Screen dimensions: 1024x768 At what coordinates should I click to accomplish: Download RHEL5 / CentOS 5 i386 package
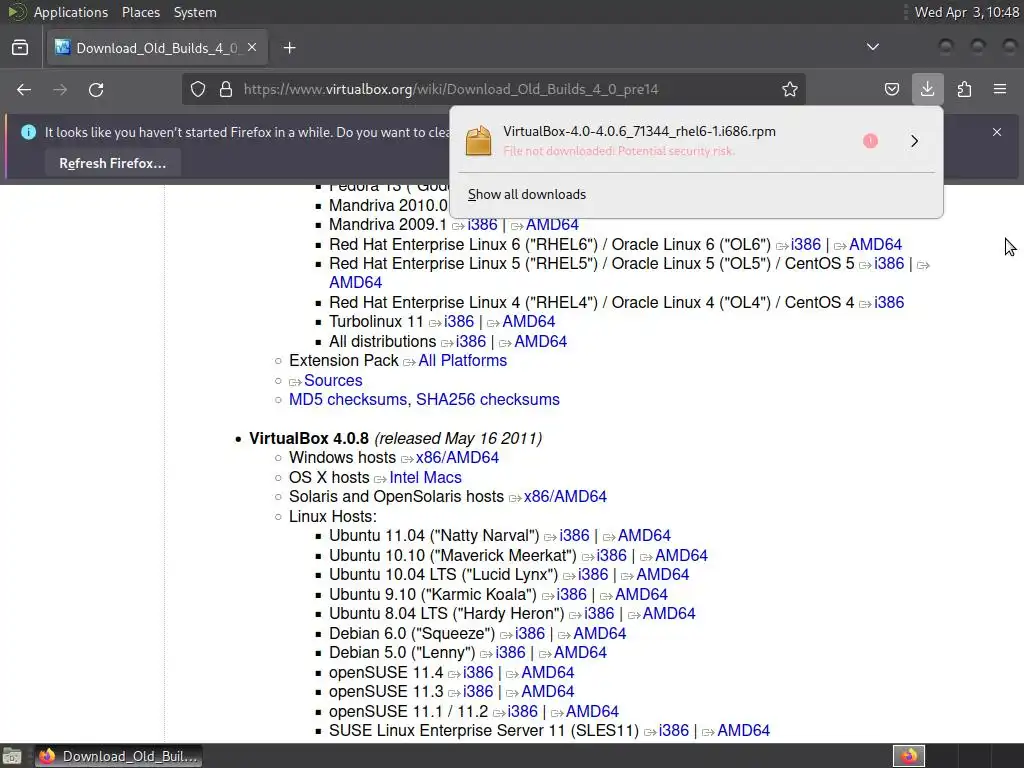point(889,263)
